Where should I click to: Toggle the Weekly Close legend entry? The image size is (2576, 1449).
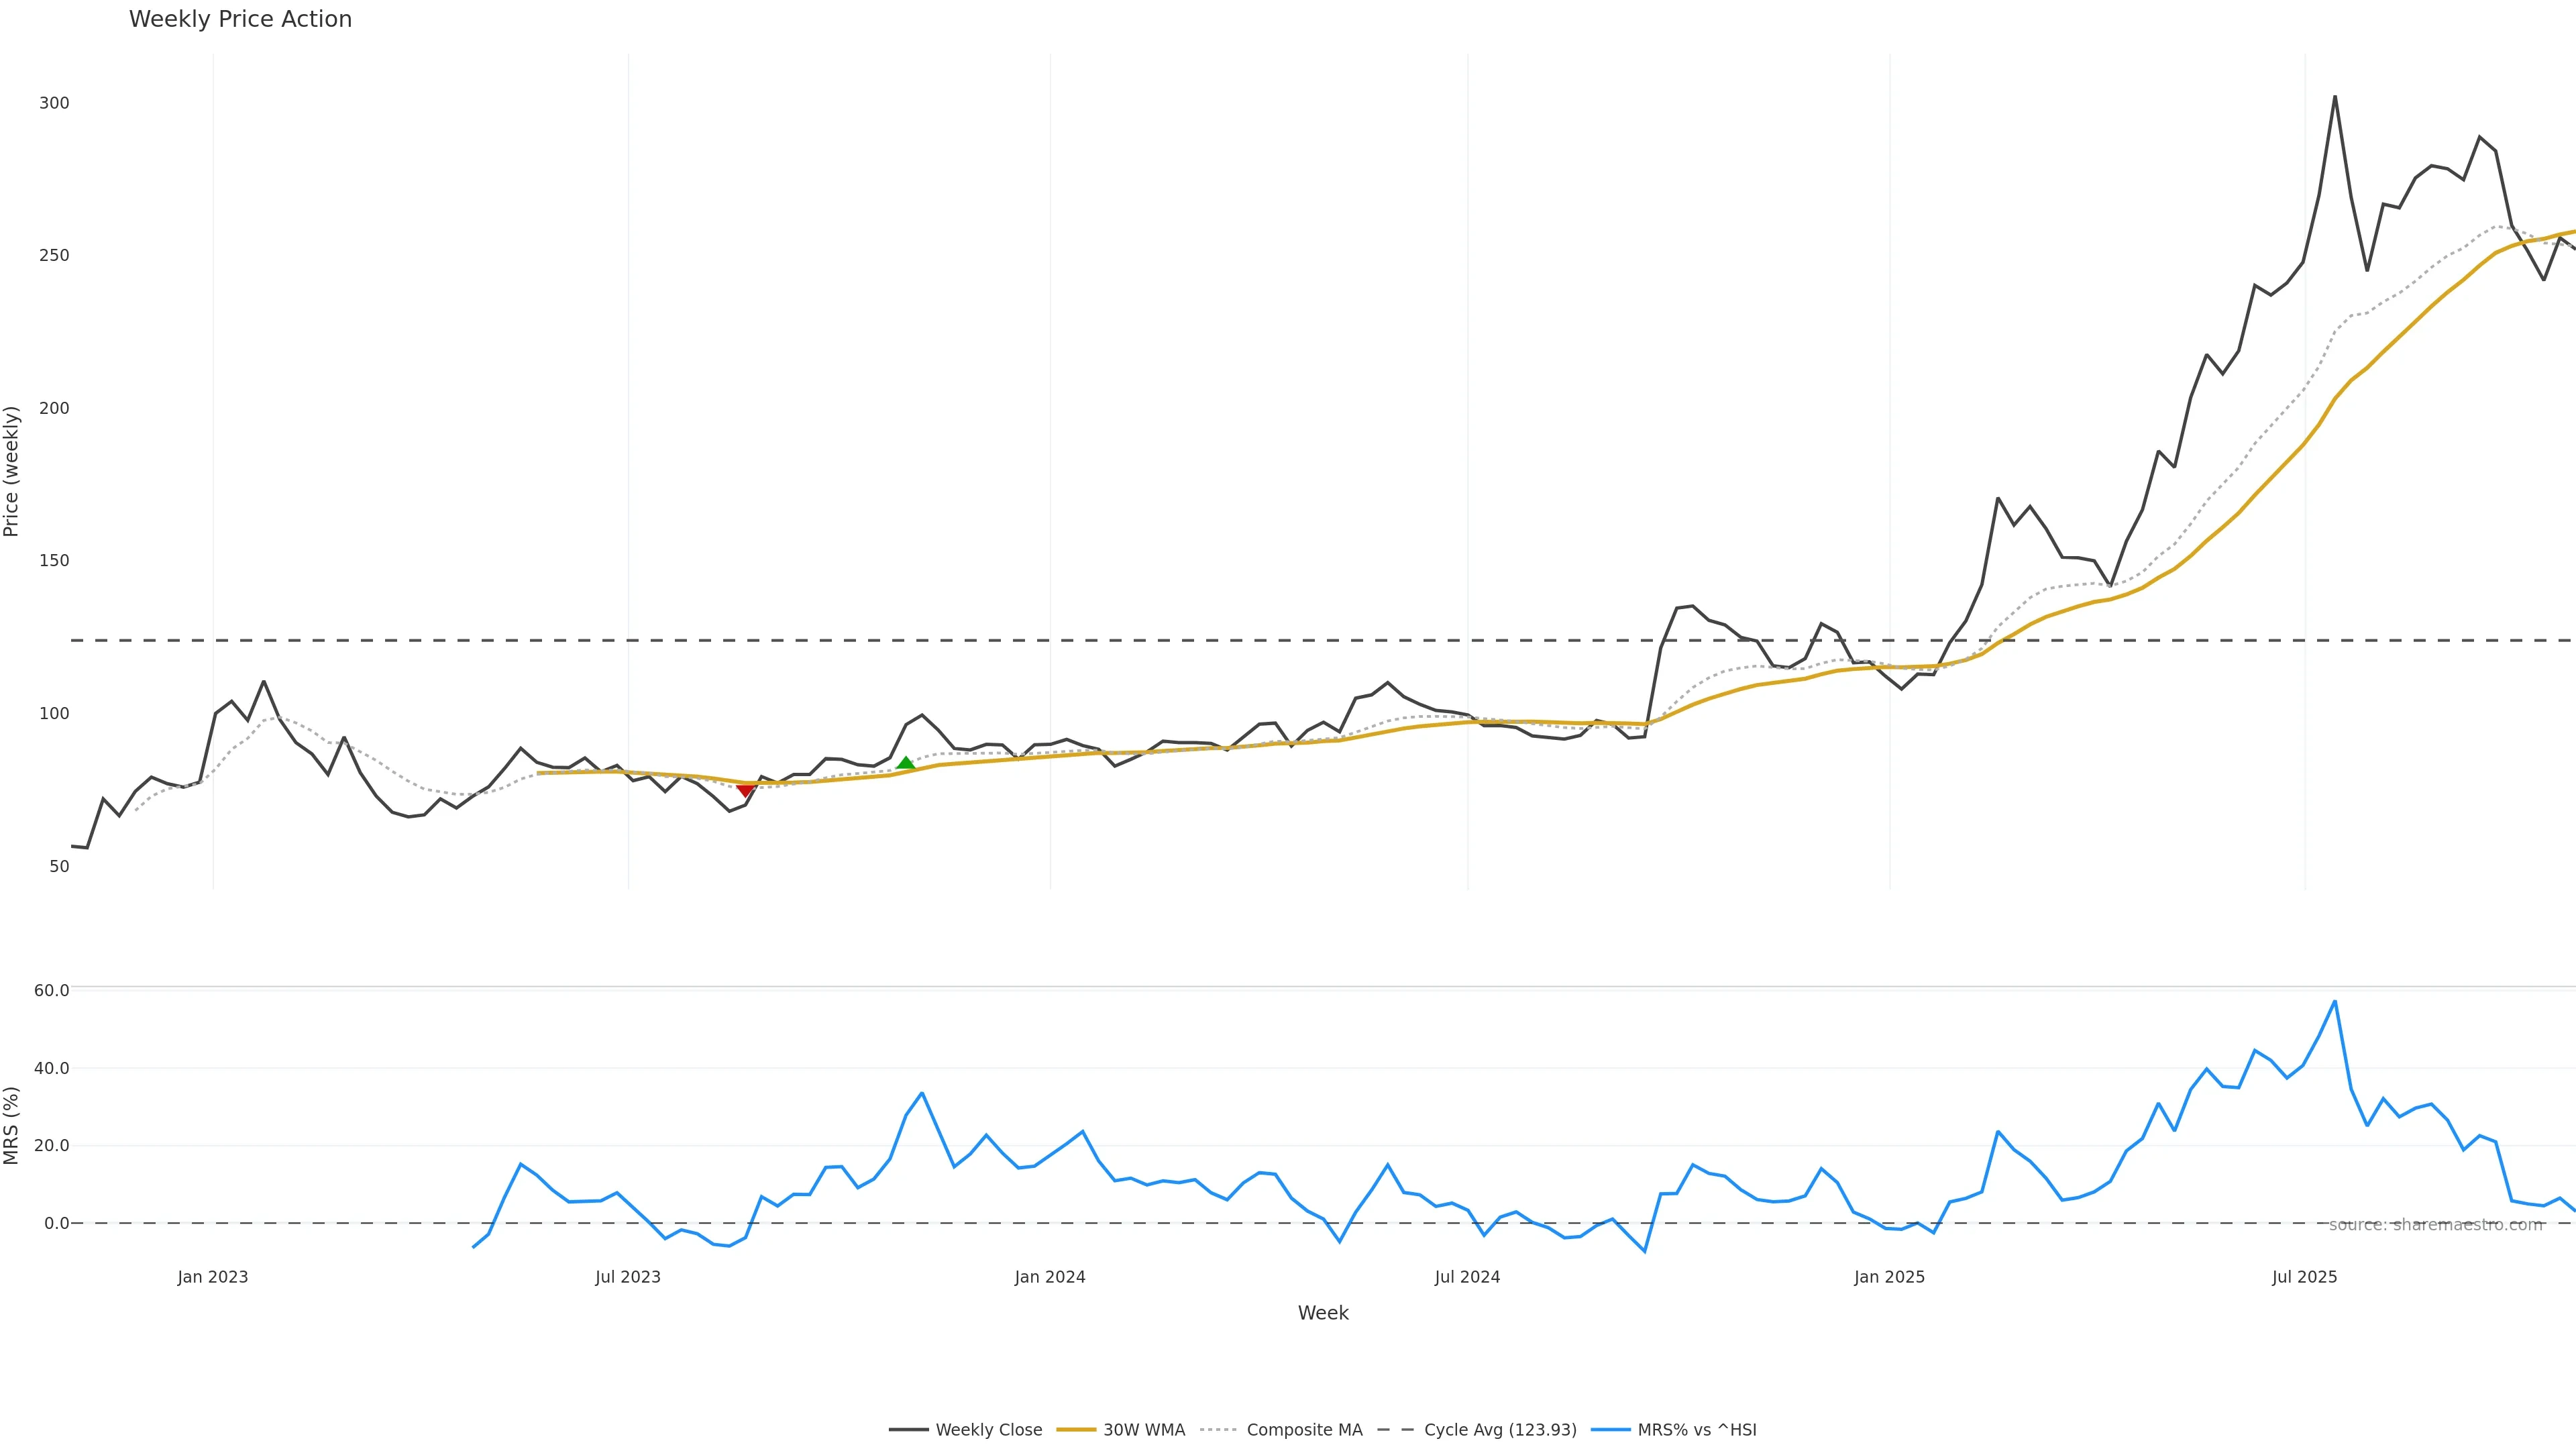965,1430
